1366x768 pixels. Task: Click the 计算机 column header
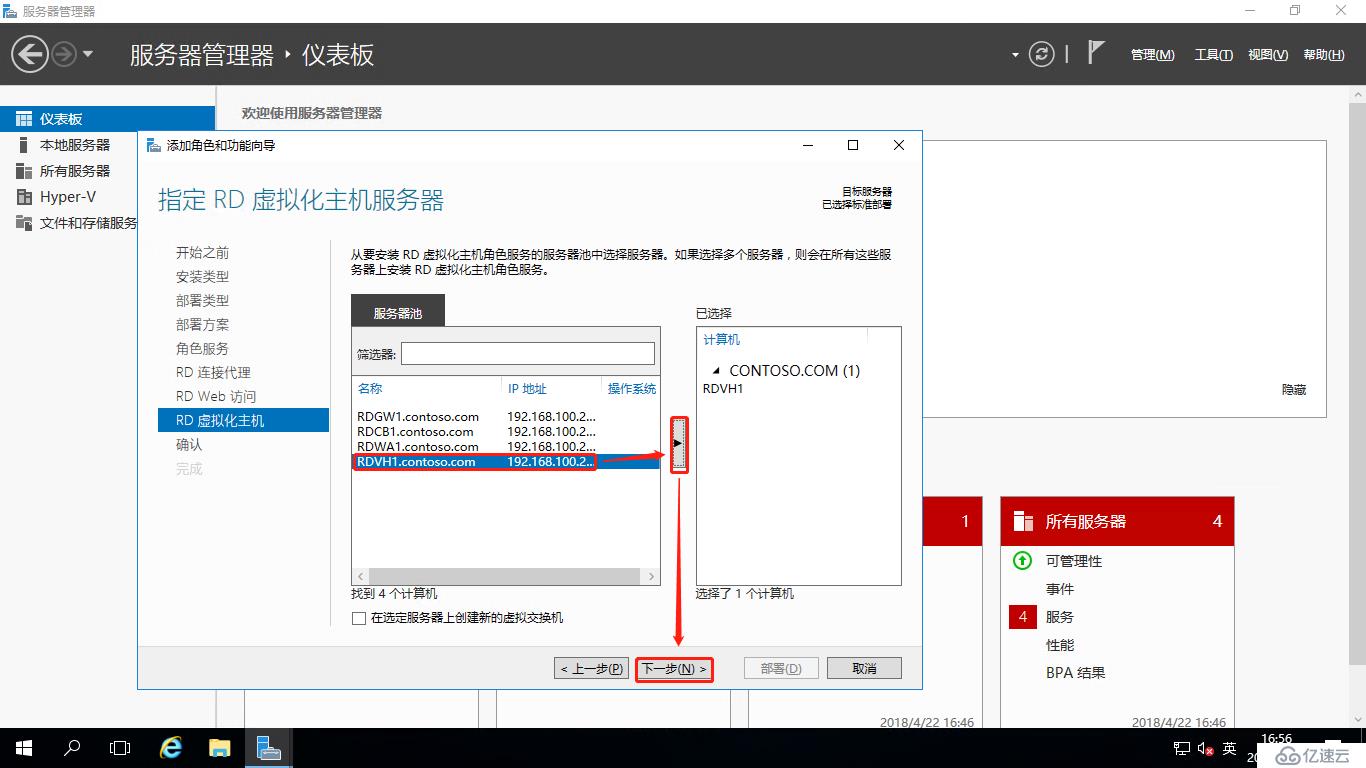(722, 339)
